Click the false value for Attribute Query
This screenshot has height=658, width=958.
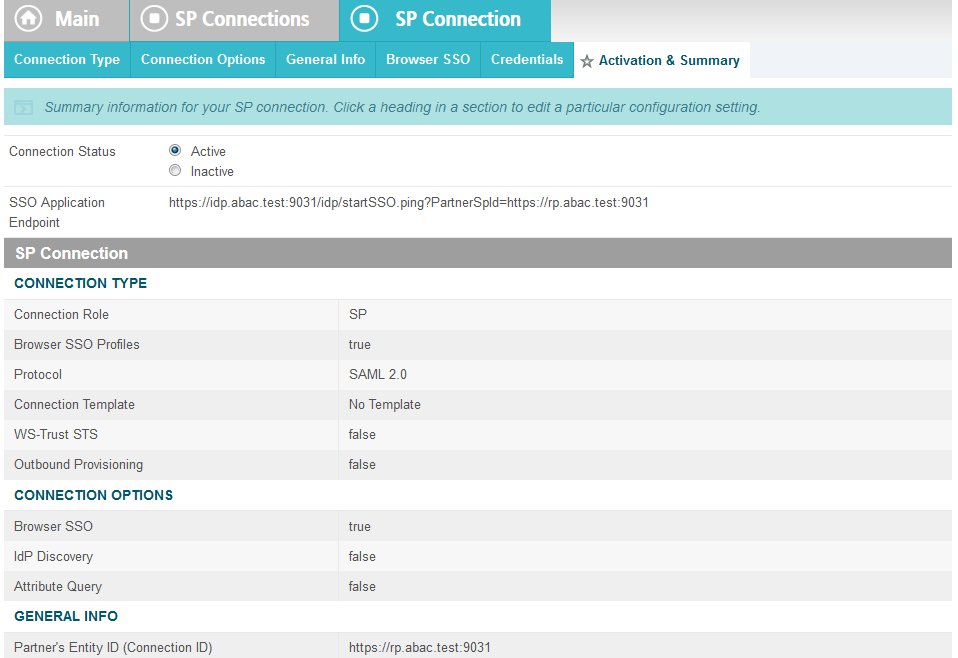(362, 587)
